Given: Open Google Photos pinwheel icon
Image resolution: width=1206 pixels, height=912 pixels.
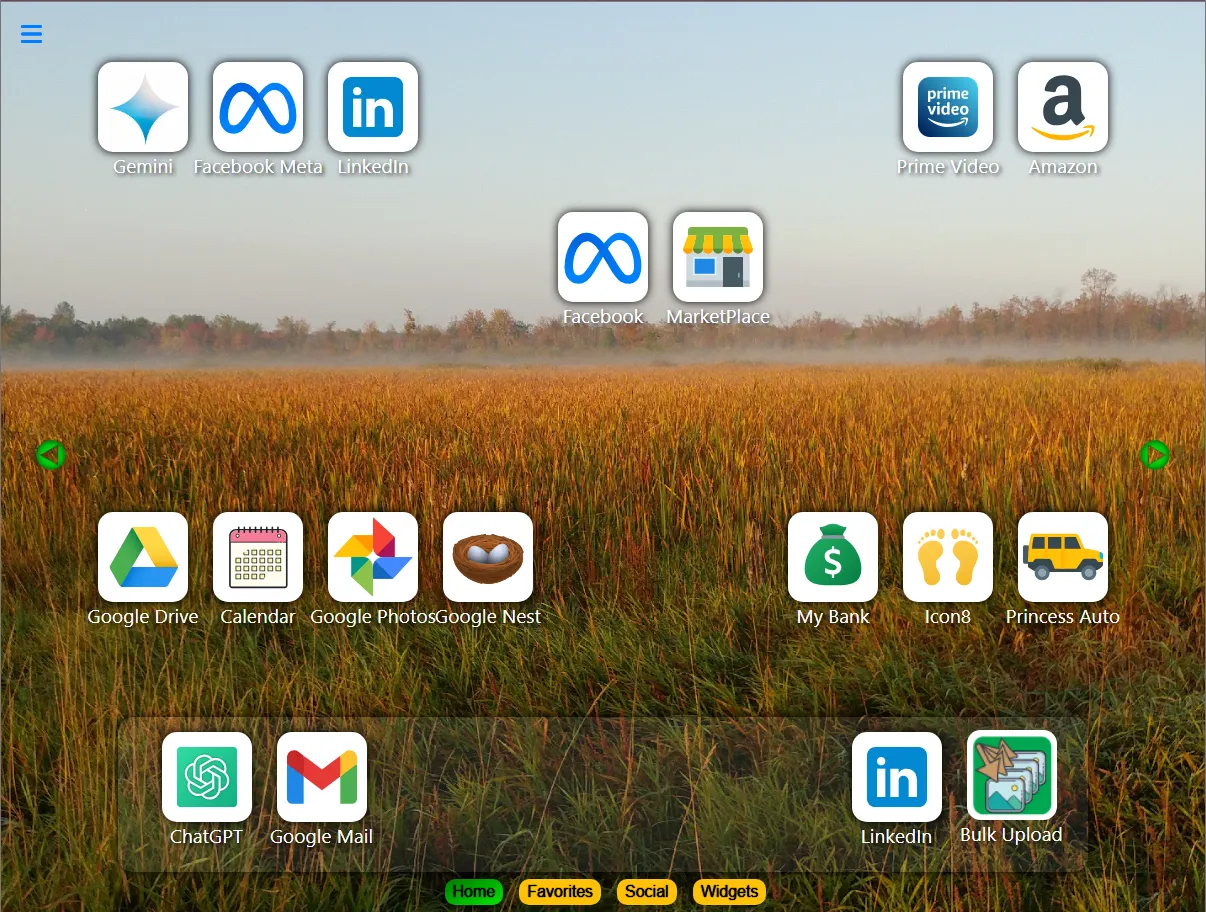Looking at the screenshot, I should pyautogui.click(x=373, y=557).
